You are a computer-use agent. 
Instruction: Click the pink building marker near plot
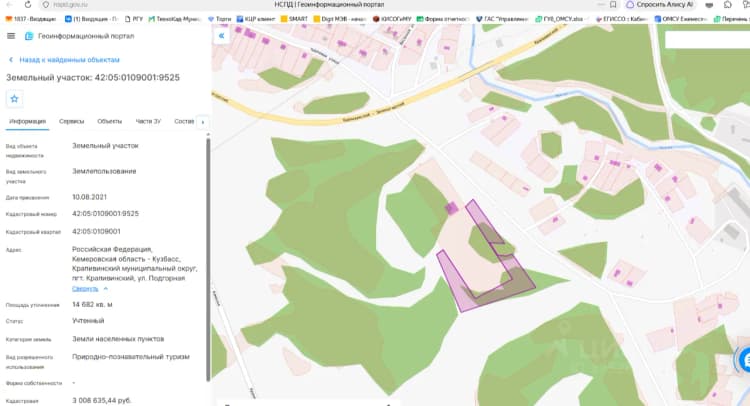[x=451, y=208]
